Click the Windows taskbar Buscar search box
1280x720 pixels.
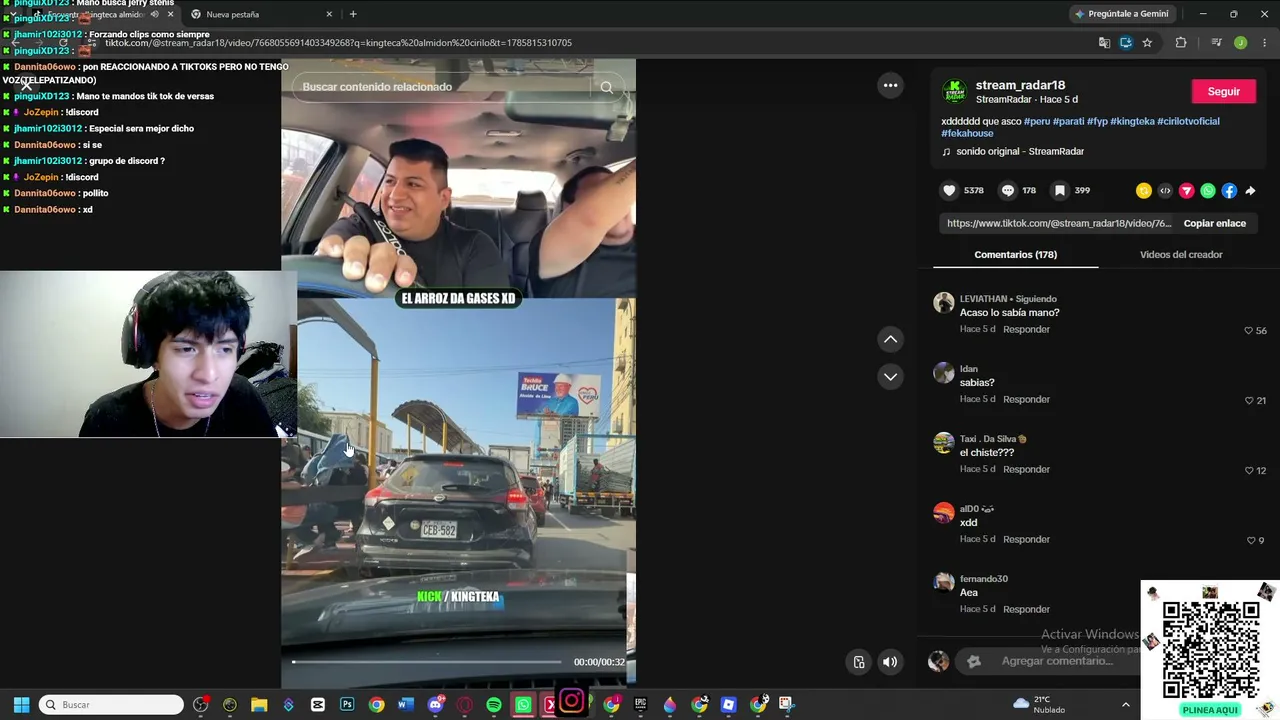point(112,705)
